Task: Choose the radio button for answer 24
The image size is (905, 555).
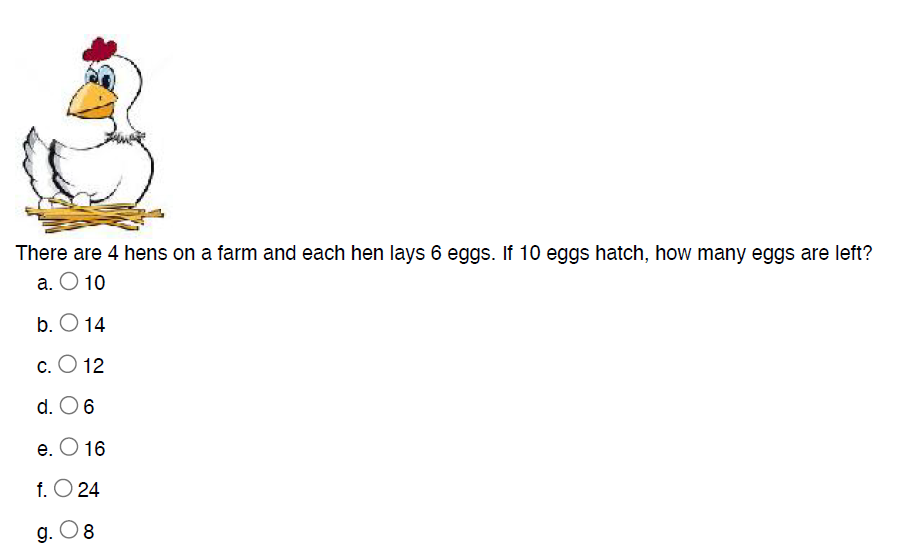Action: [x=65, y=490]
